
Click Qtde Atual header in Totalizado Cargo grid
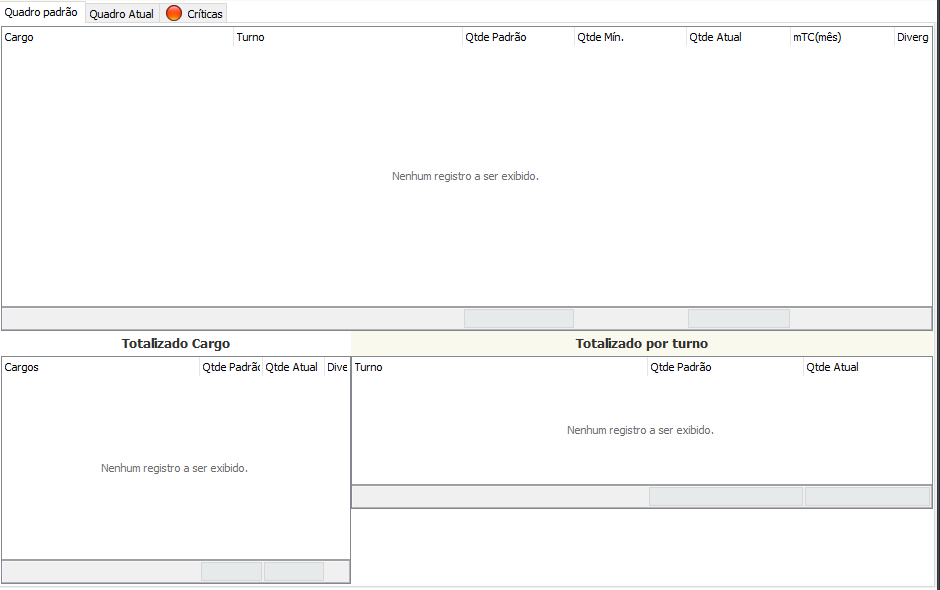pos(293,367)
